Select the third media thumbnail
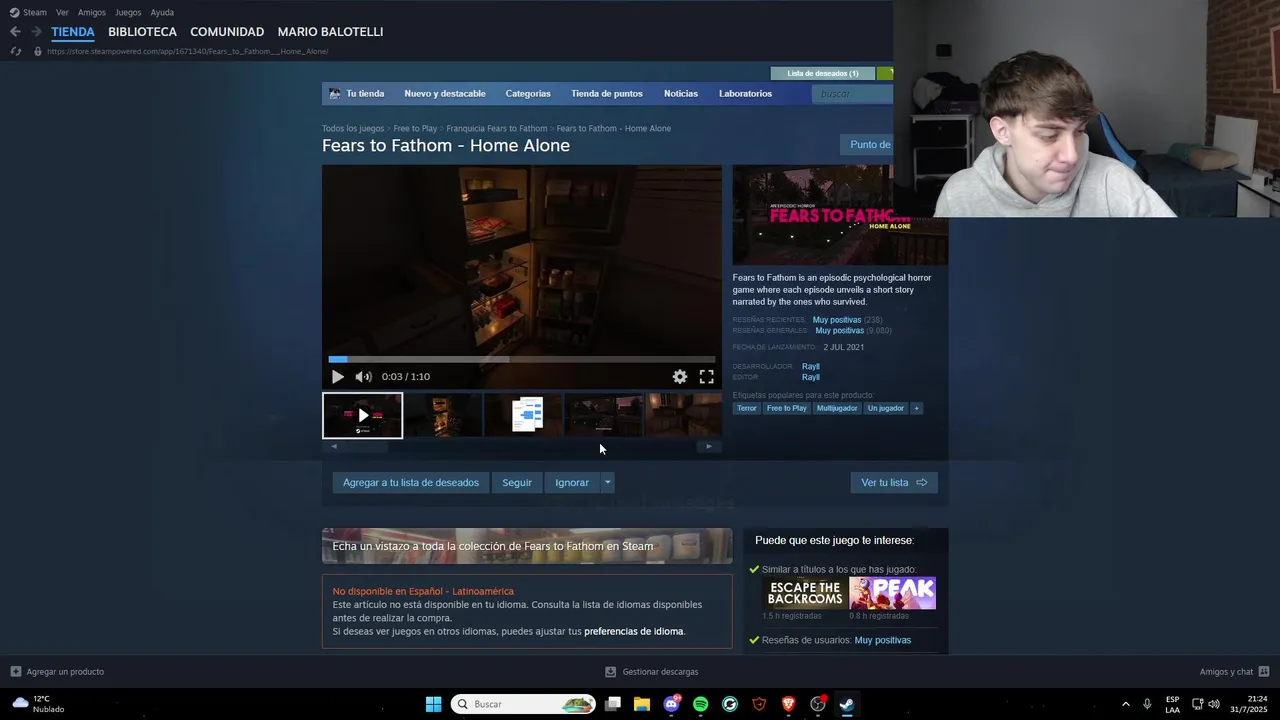The image size is (1280, 720). [x=524, y=415]
